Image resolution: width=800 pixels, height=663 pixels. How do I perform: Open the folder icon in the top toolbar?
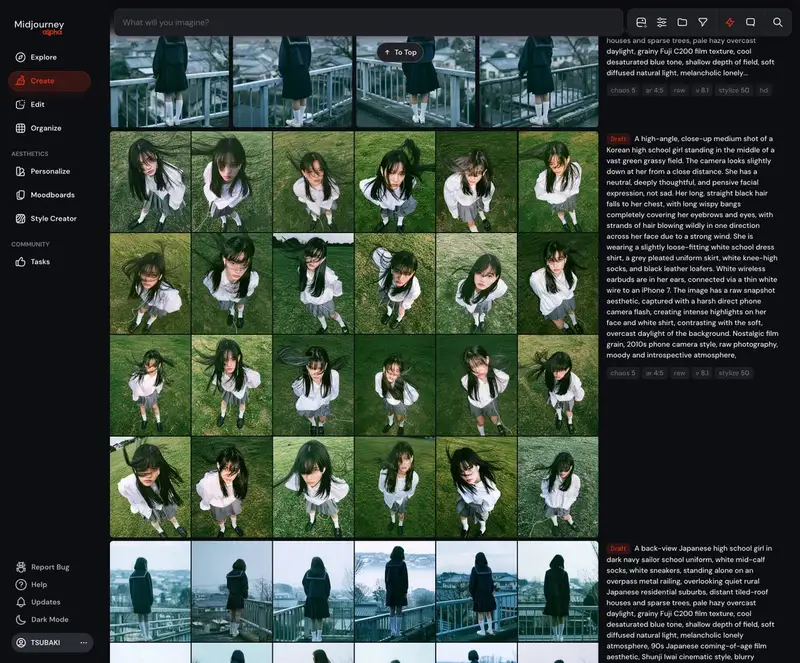click(682, 22)
